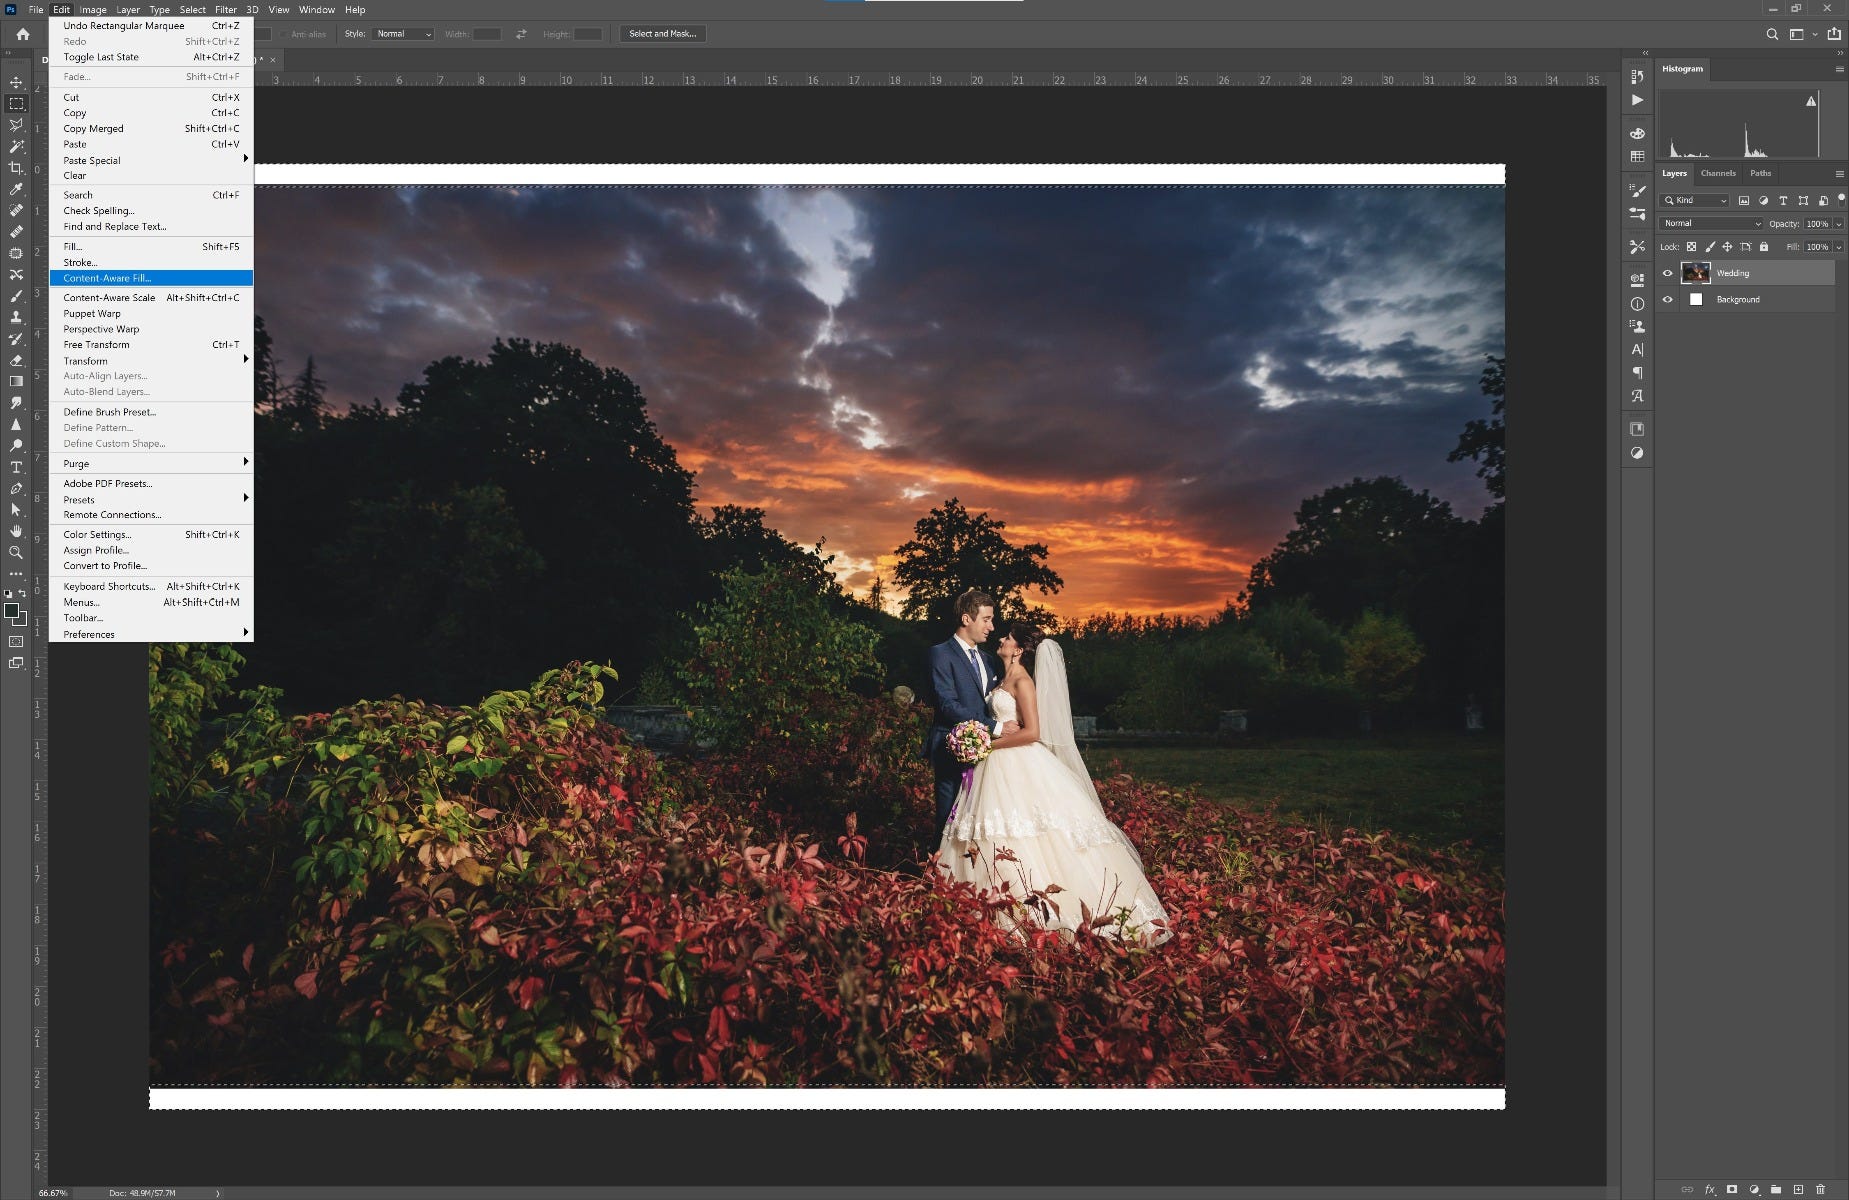The image size is (1849, 1200).
Task: Click Select and Mask button
Action: (662, 34)
